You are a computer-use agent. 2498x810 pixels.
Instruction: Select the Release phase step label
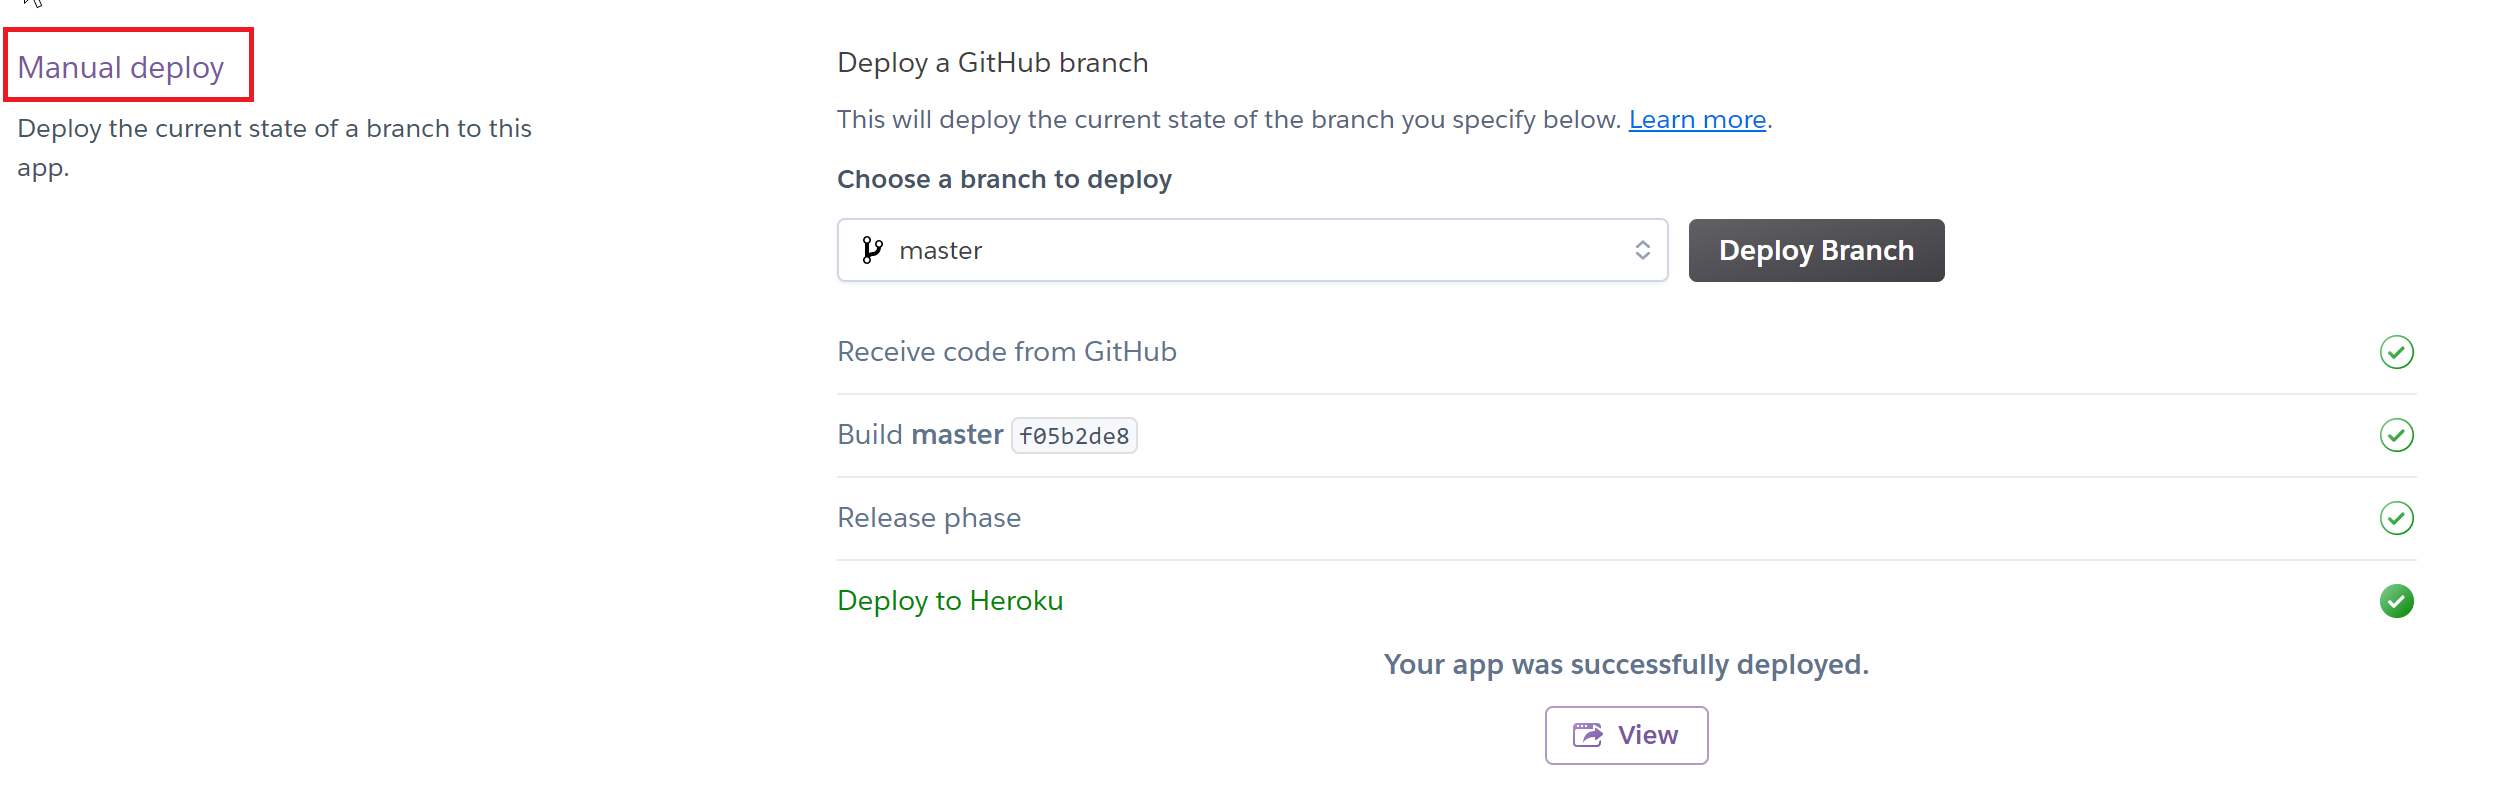point(928,518)
